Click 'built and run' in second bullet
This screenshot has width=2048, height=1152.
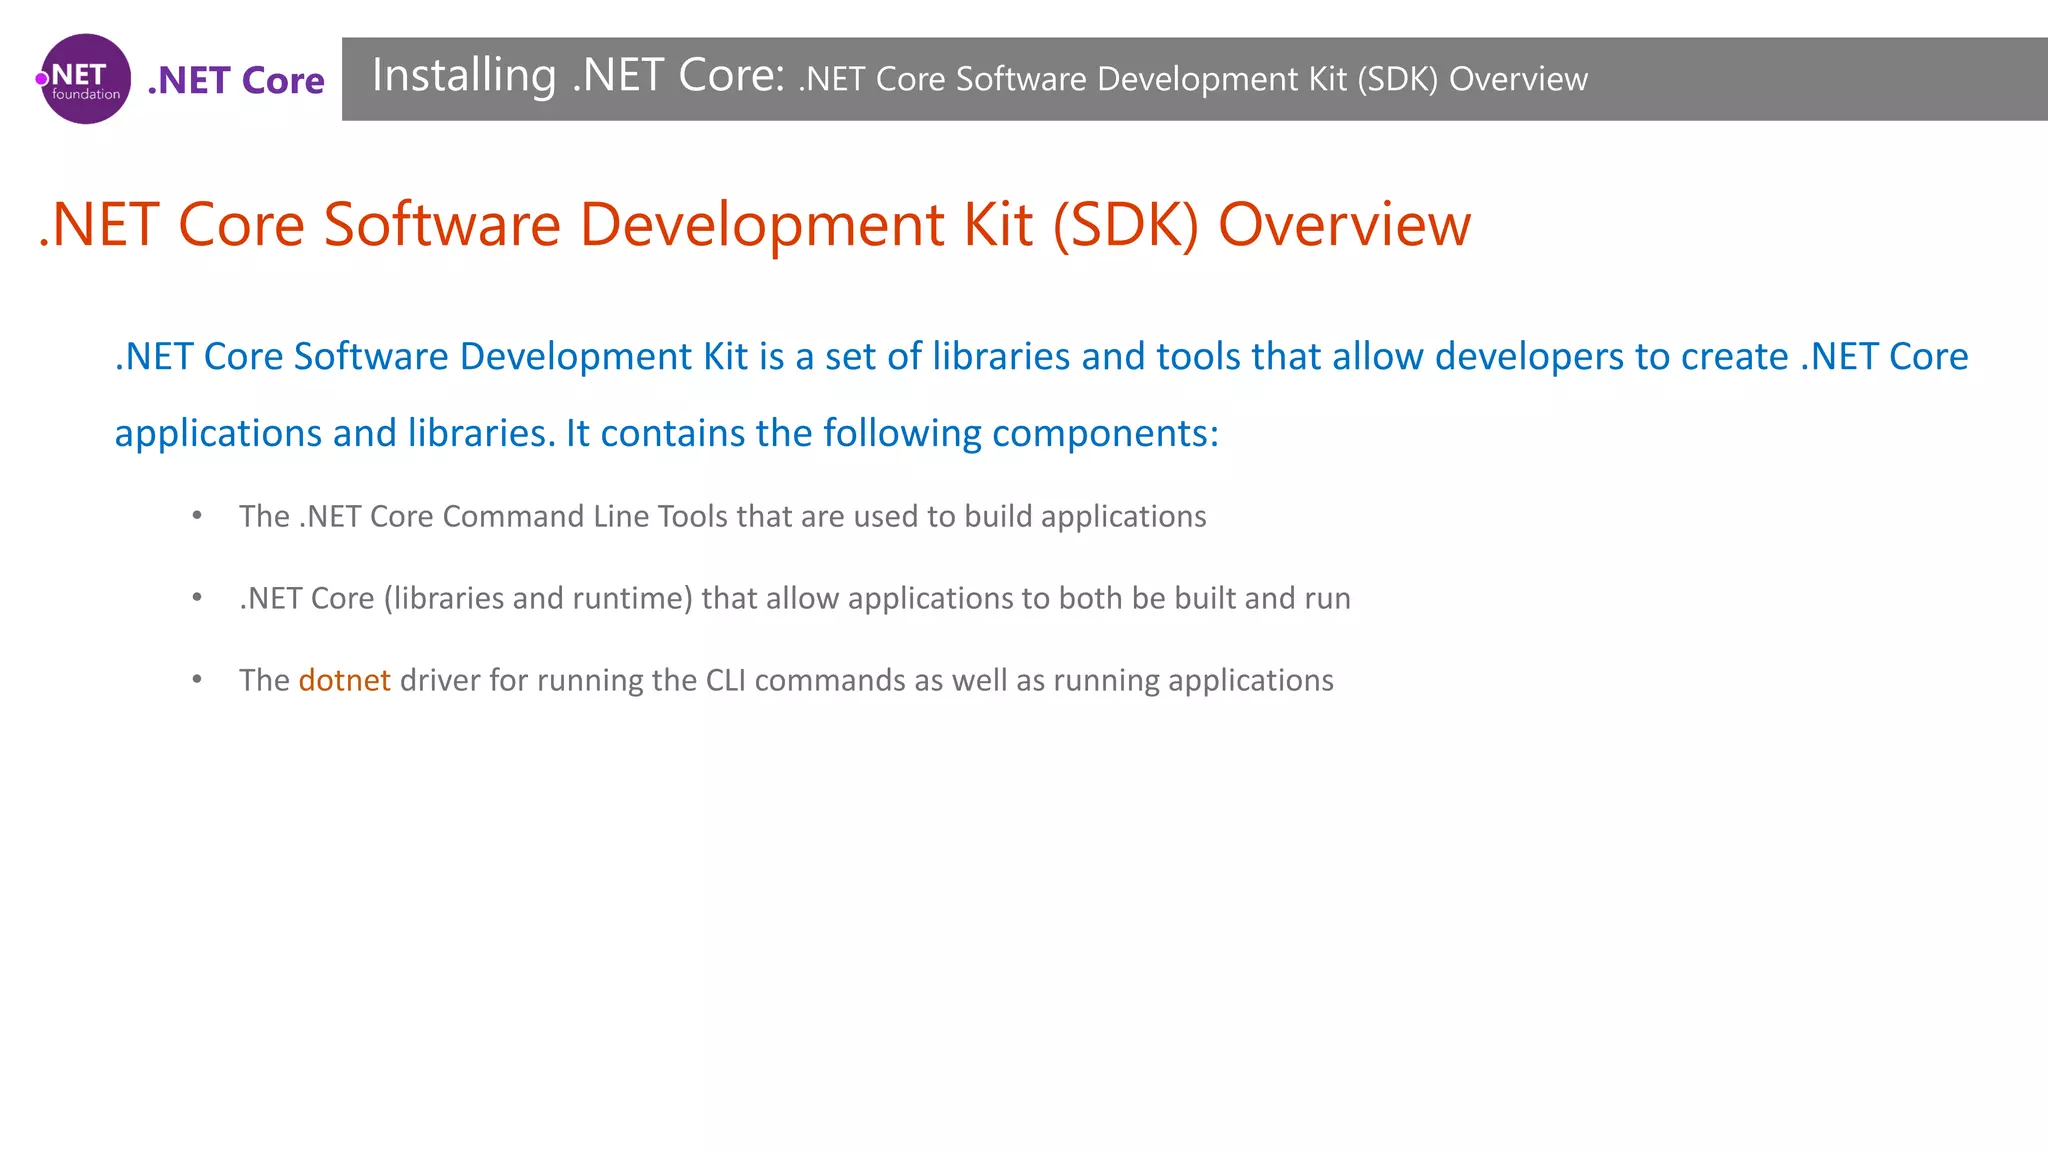click(x=1262, y=598)
